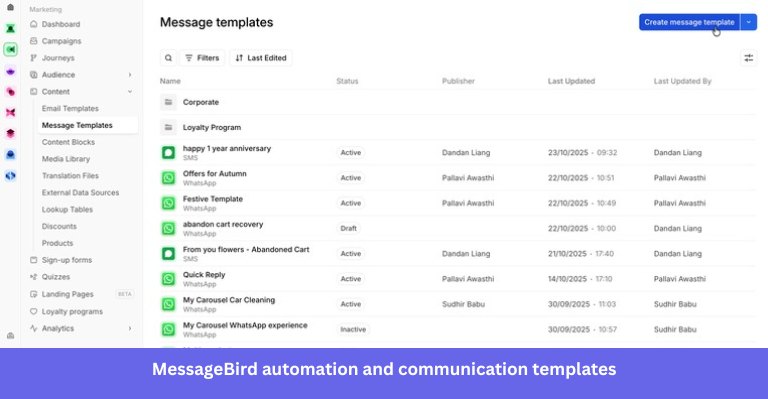
Task: Click the Loyalty programs heart icon
Action: click(33, 311)
